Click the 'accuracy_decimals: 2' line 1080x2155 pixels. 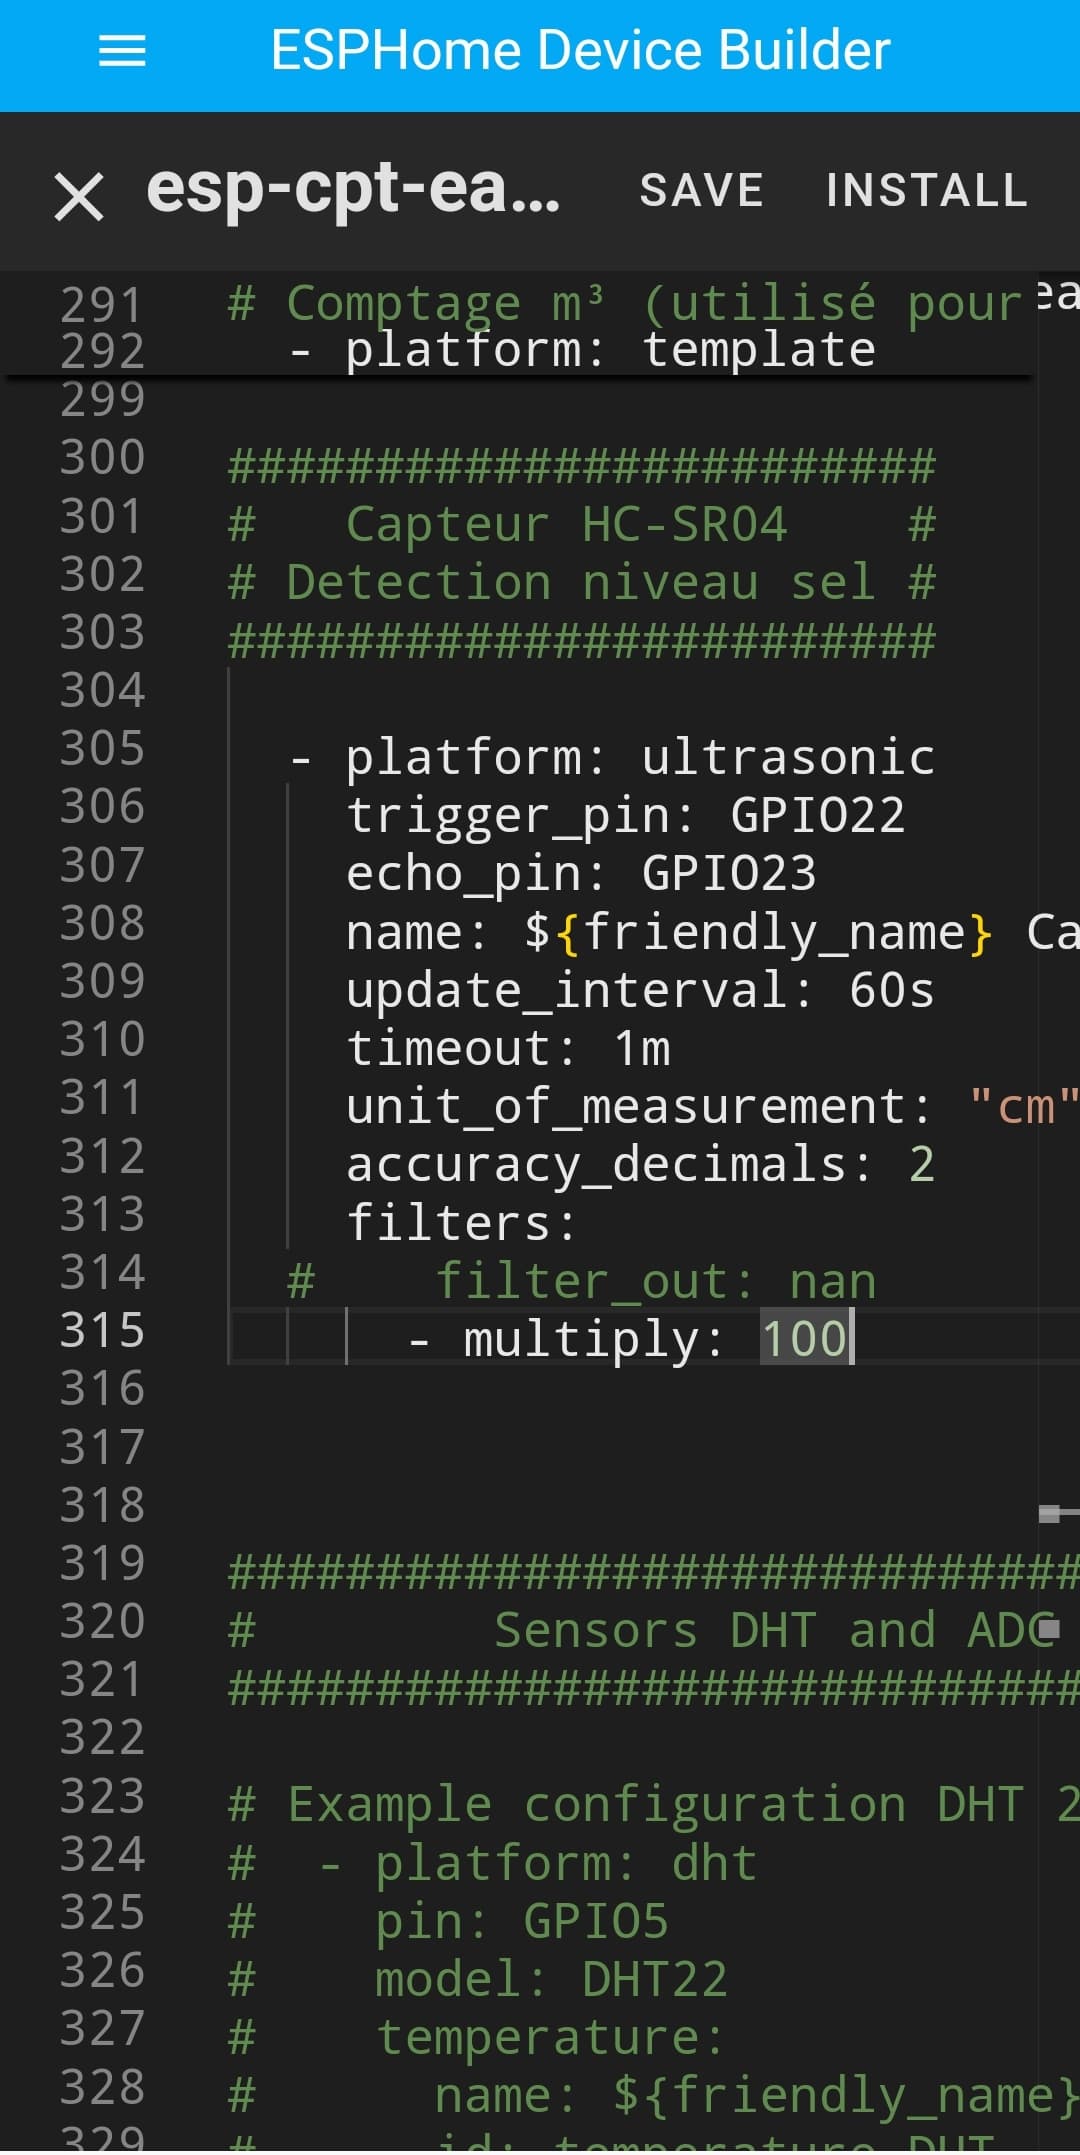tap(640, 1164)
